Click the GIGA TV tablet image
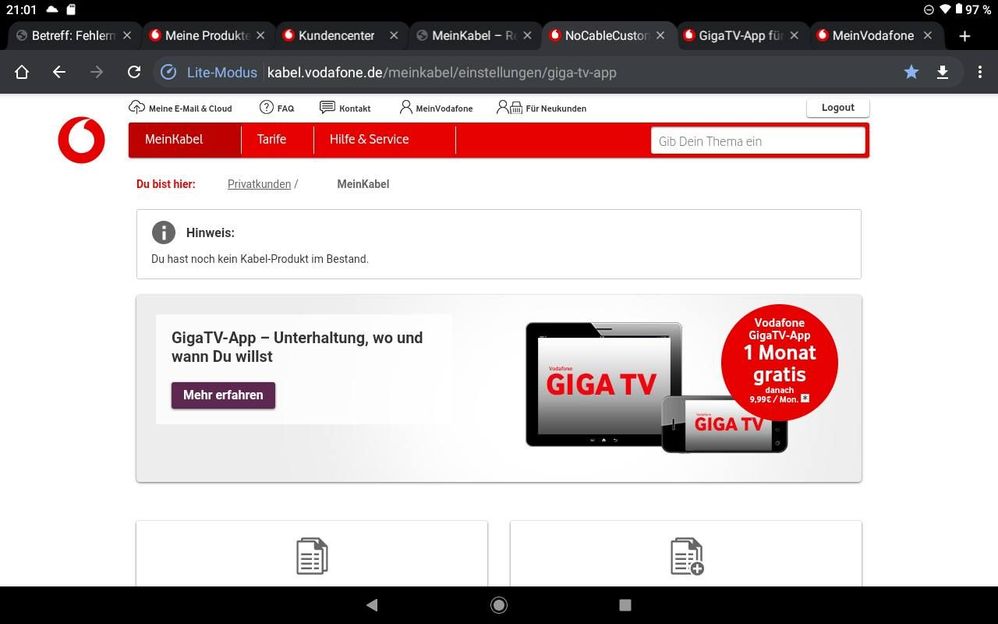The image size is (998, 624). [603, 384]
